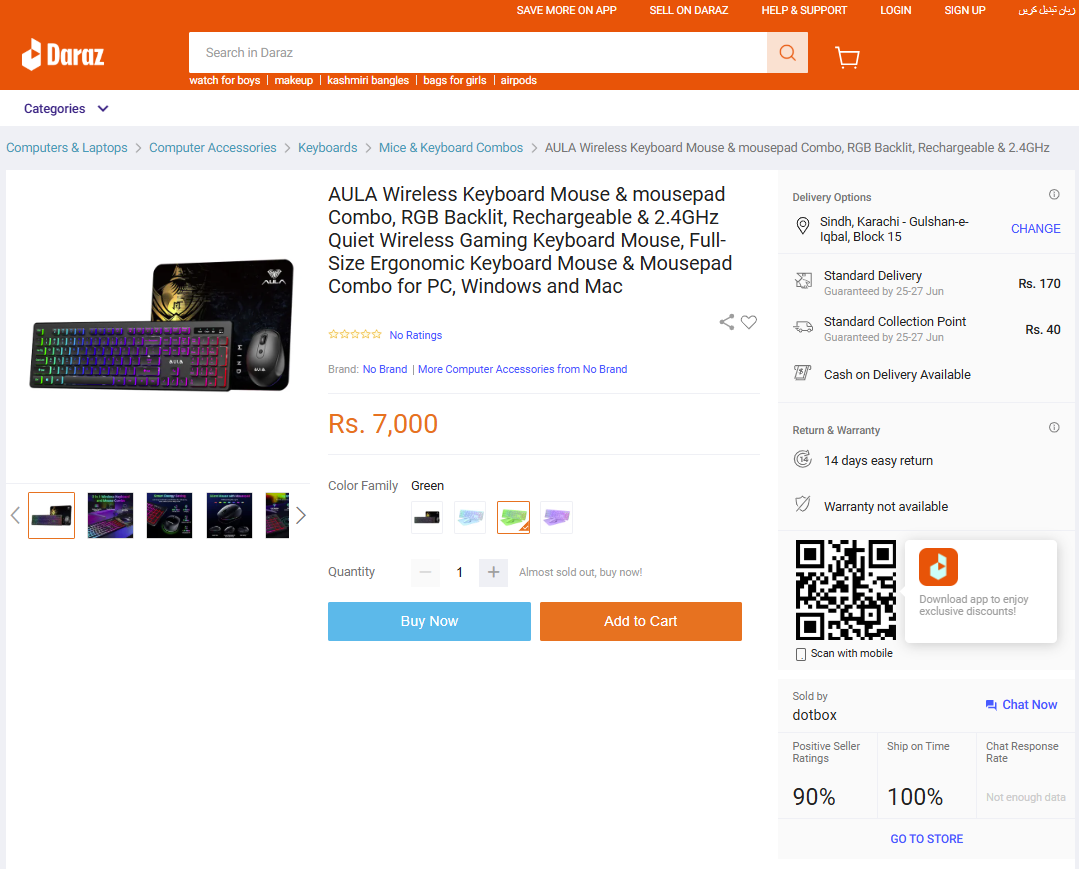Click the No Brand link
1079x869 pixels.
click(x=385, y=369)
